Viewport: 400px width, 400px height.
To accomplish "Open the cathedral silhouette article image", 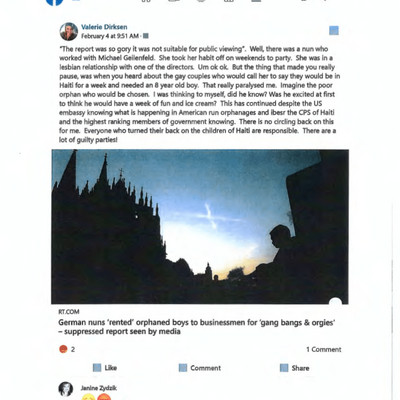I will click(x=200, y=227).
